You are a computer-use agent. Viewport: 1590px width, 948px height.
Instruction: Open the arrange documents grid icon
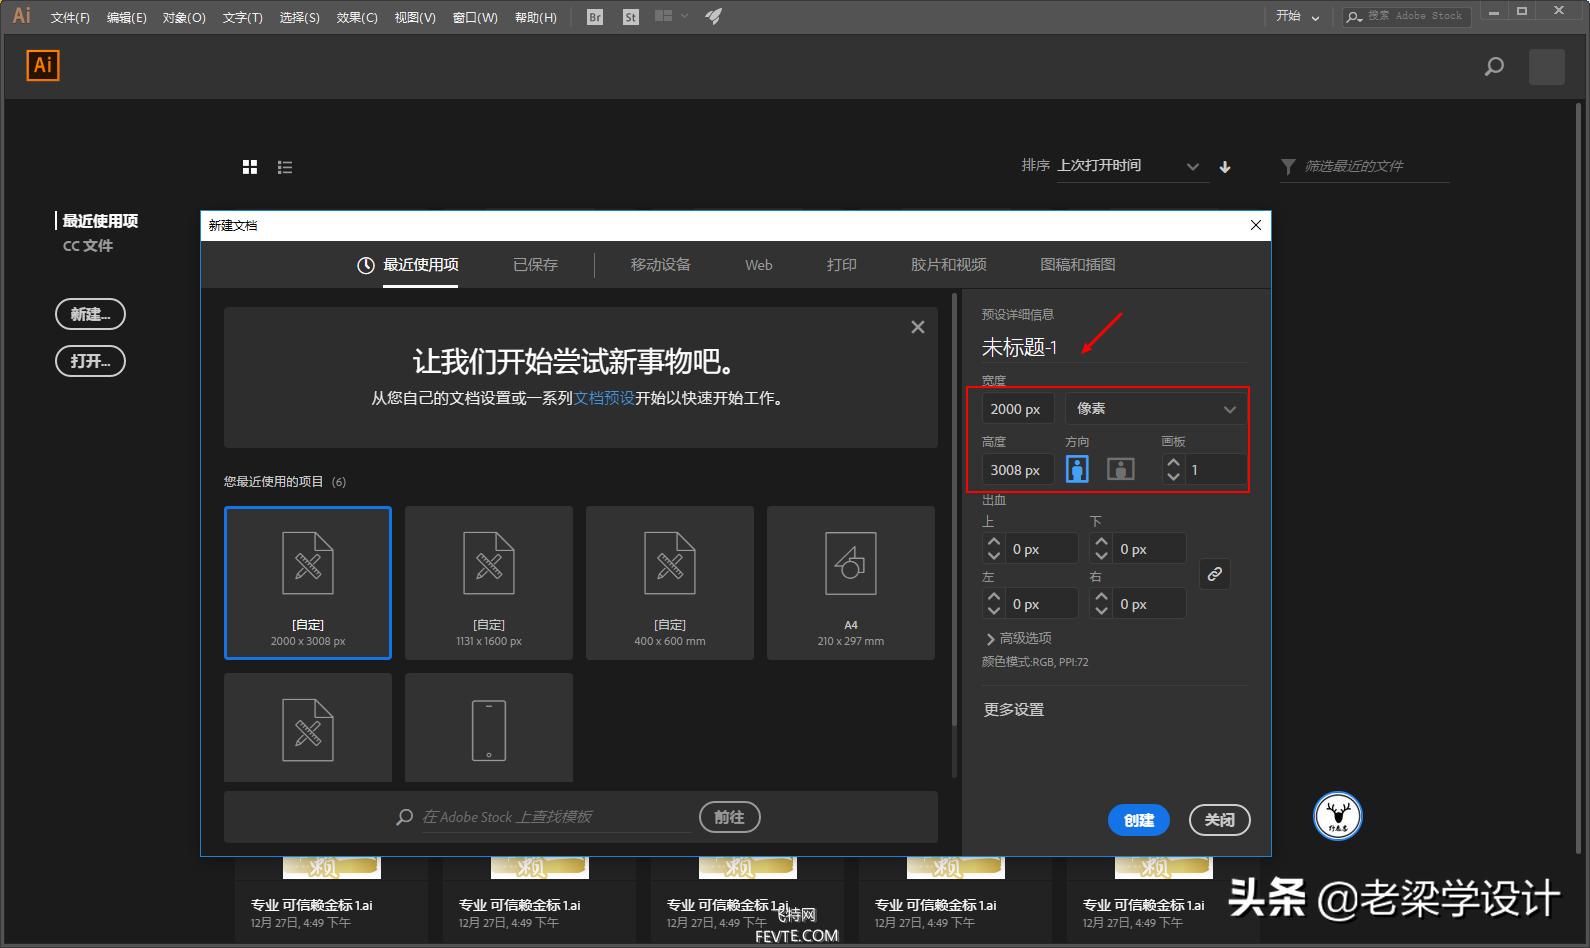click(663, 16)
